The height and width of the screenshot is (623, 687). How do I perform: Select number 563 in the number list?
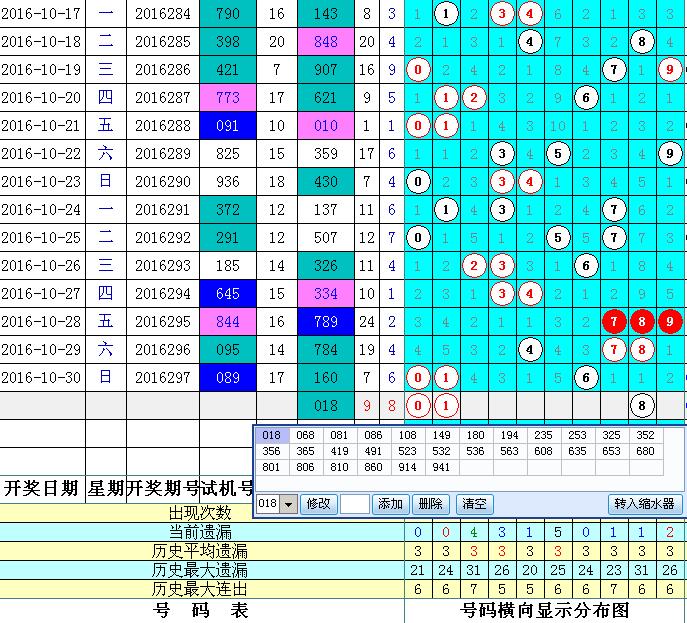(x=509, y=451)
